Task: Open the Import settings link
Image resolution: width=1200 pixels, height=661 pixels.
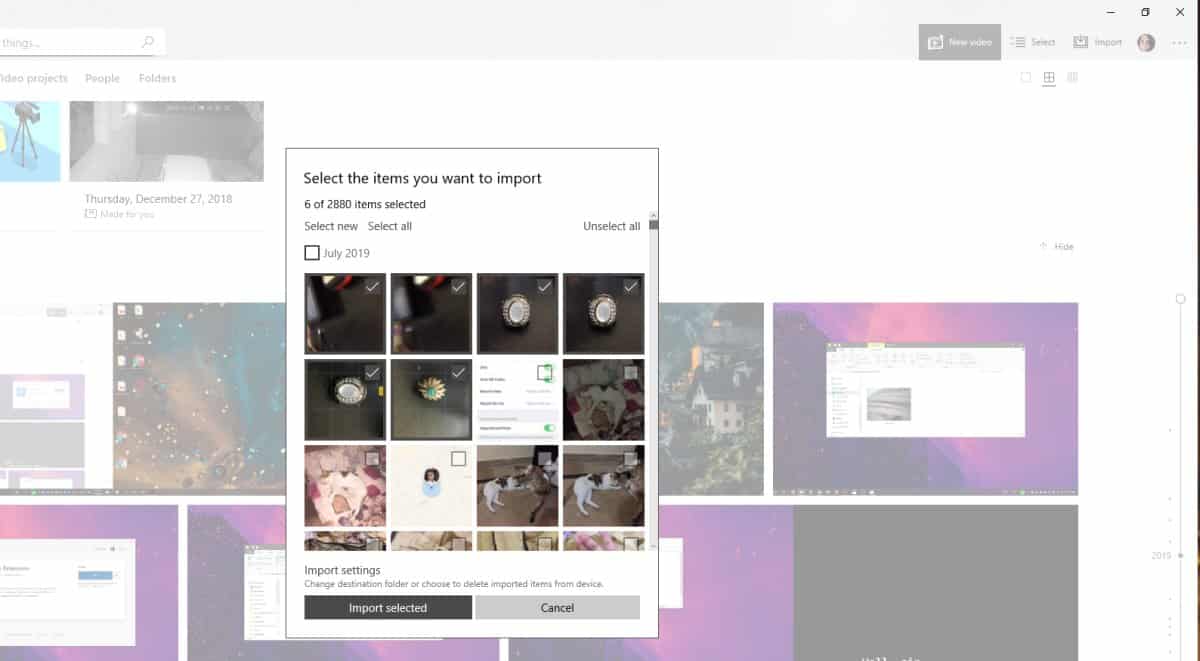Action: (342, 570)
